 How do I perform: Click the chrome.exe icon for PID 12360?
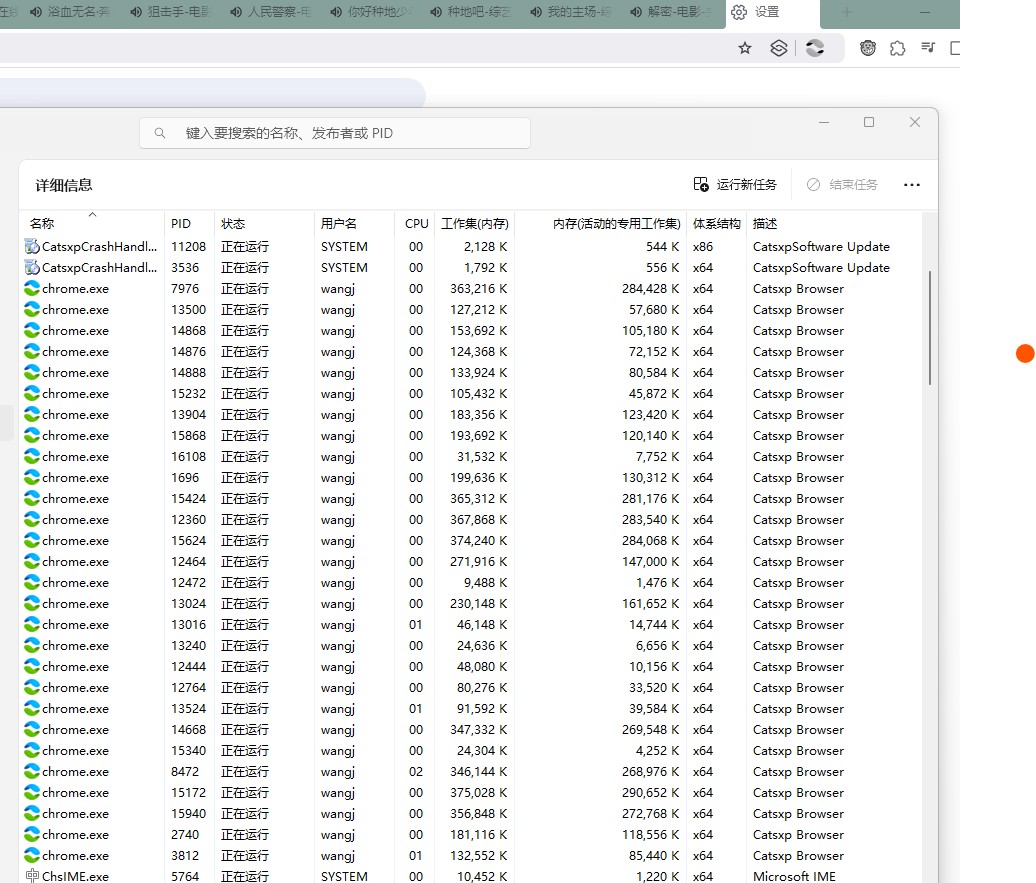tap(32, 519)
